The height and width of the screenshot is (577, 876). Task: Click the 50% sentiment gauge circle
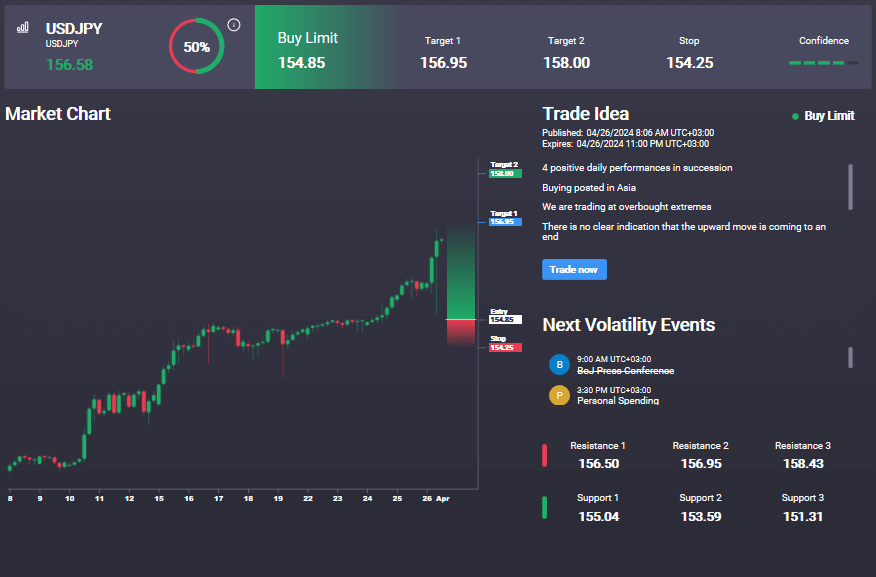tap(197, 46)
